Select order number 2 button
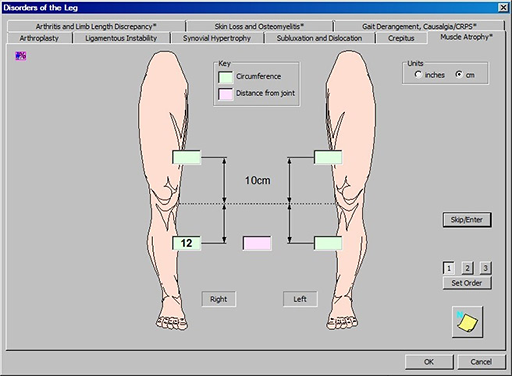 467,268
